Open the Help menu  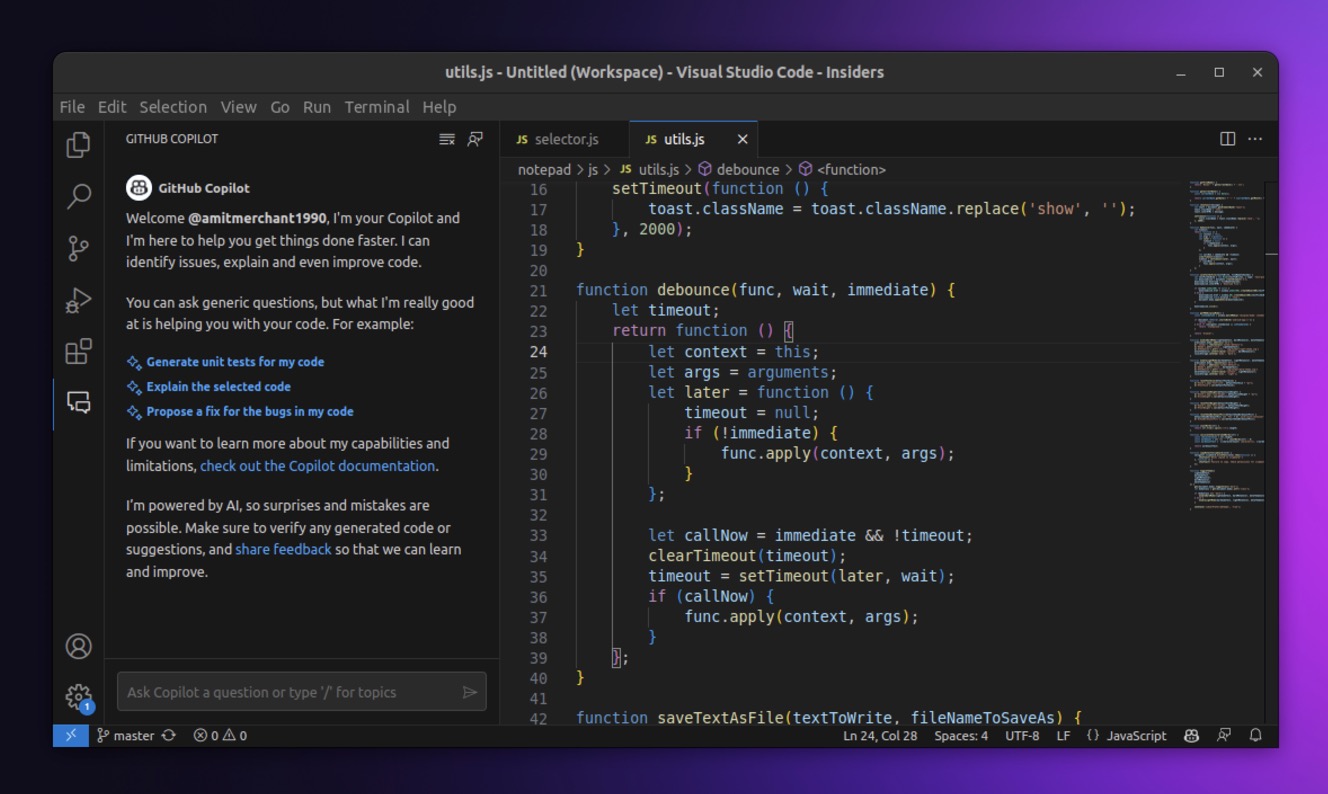(439, 107)
